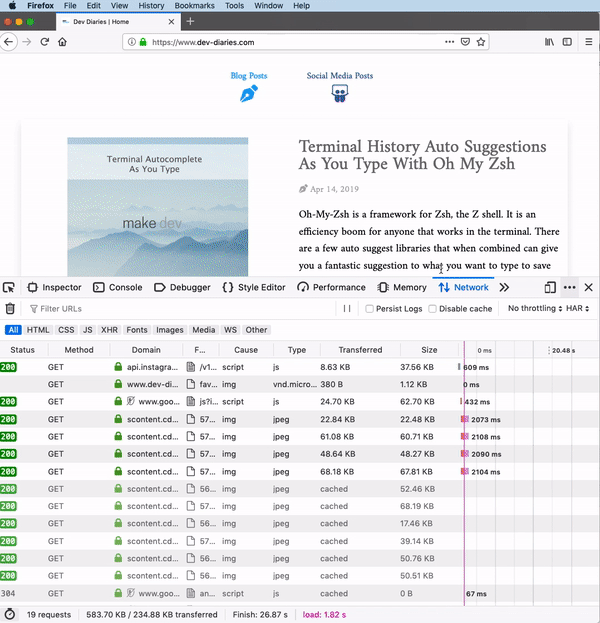Click the Blog Posts pen icon
600x623 pixels.
pos(249,94)
